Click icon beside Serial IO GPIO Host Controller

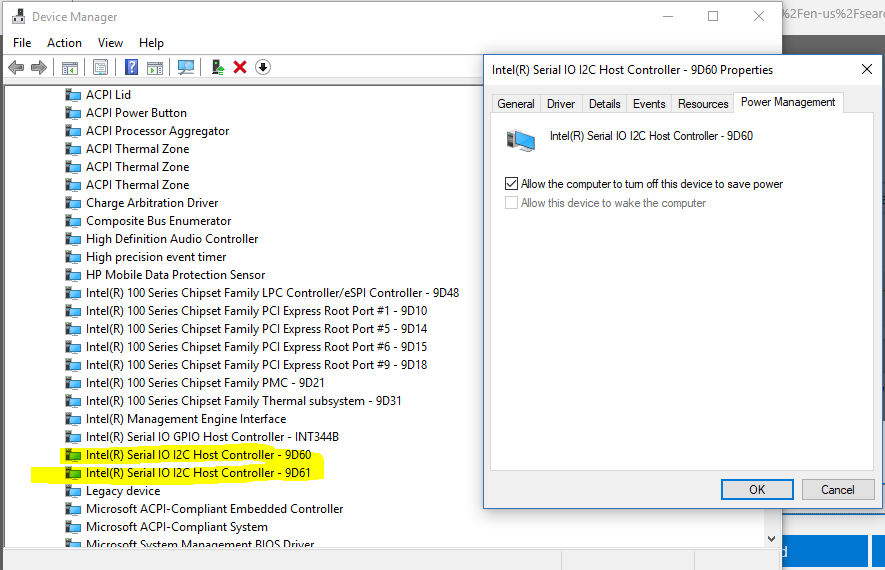click(x=73, y=437)
